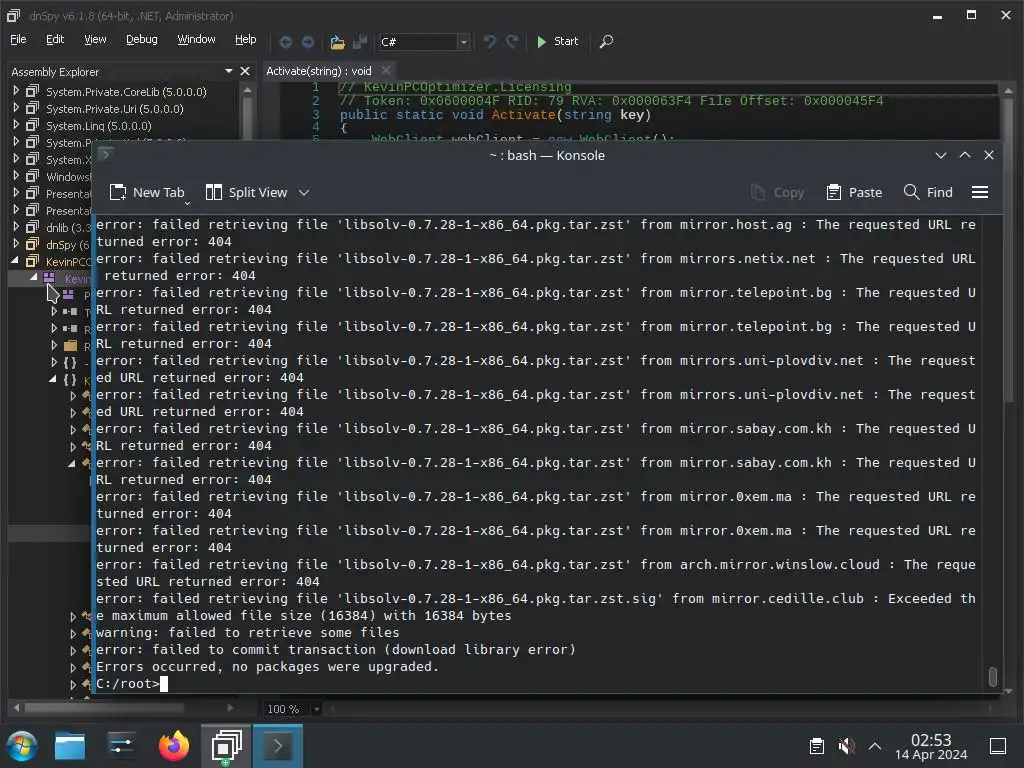The image size is (1024, 768).
Task: Navigate forward in dnSpy toolbar
Action: coord(308,42)
